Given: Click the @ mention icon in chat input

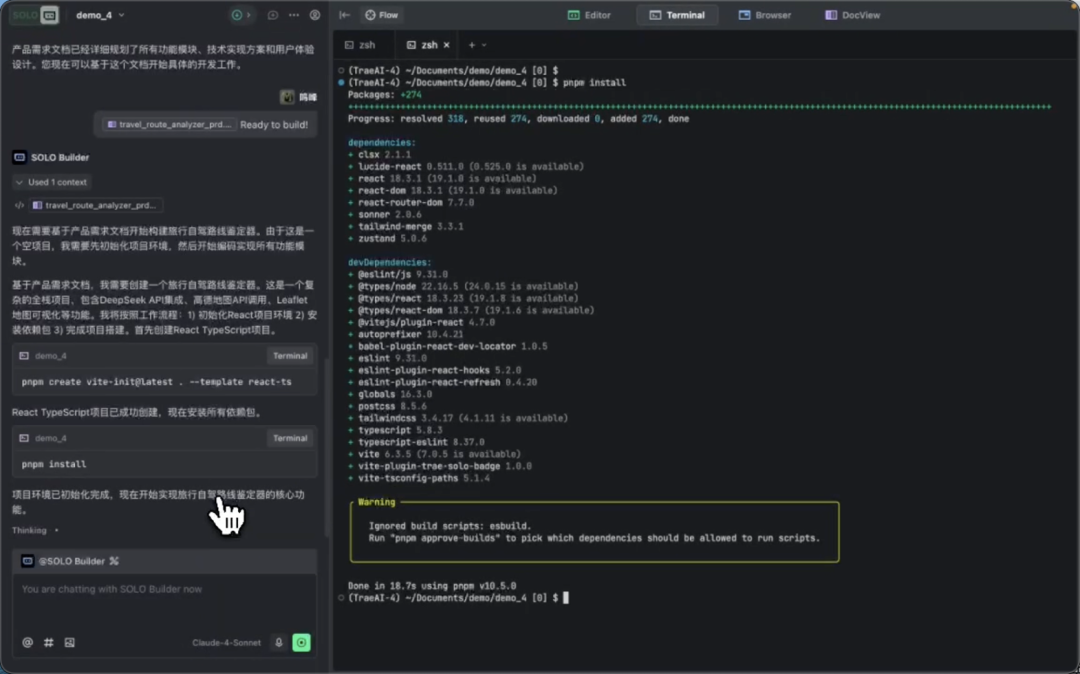Looking at the screenshot, I should (28, 642).
